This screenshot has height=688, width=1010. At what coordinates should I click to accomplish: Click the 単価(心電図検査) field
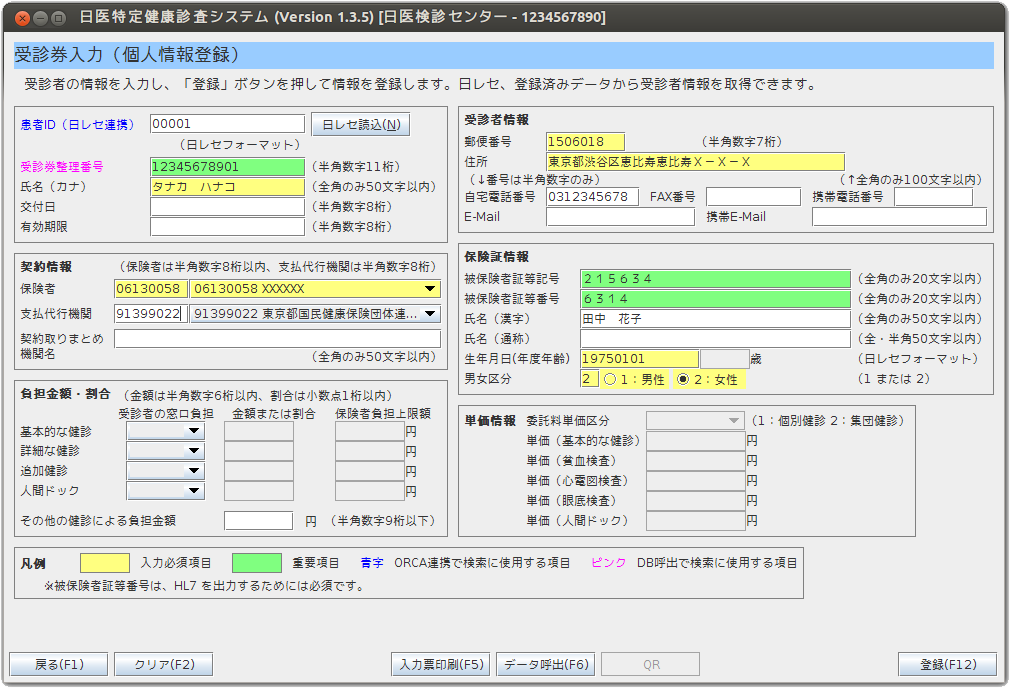point(696,481)
